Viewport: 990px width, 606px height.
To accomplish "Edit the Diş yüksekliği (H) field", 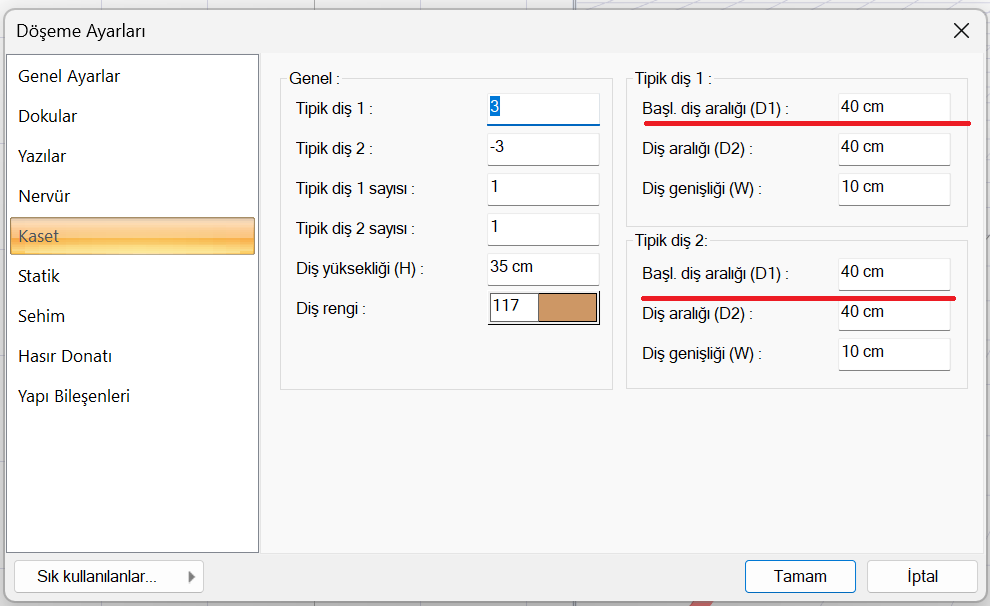I will (x=543, y=268).
